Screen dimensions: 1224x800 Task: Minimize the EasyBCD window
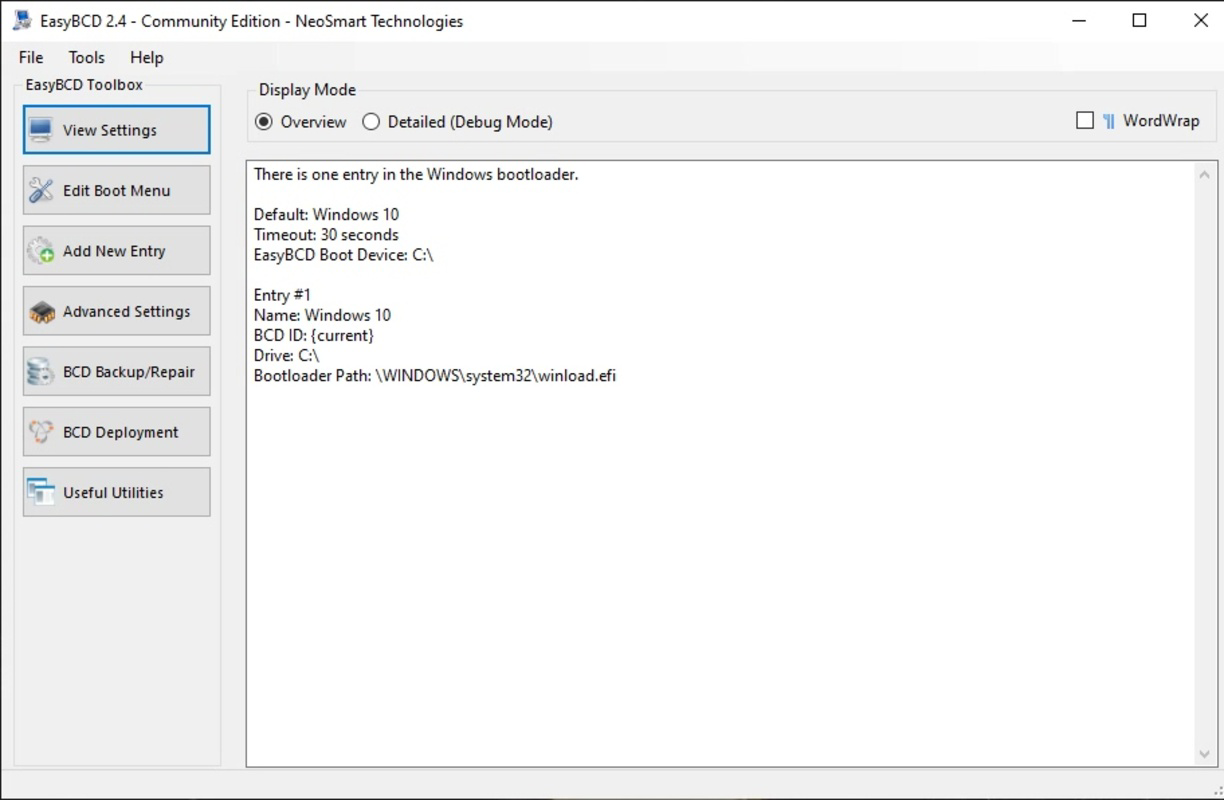coord(1078,21)
